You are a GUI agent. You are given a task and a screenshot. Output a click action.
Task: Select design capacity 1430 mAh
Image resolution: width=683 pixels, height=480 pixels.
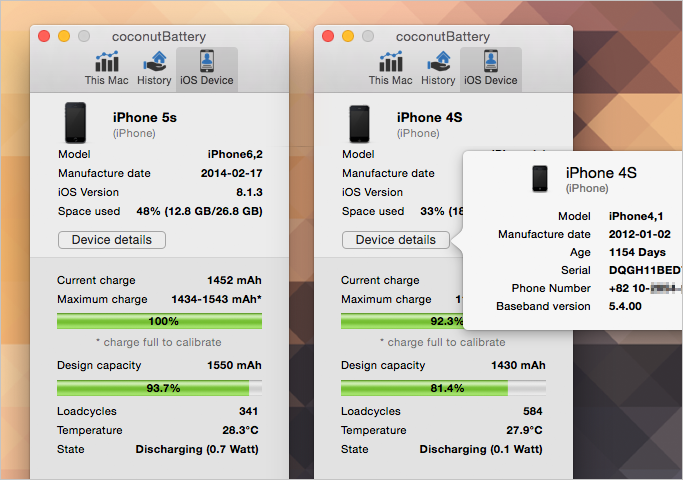point(518,365)
